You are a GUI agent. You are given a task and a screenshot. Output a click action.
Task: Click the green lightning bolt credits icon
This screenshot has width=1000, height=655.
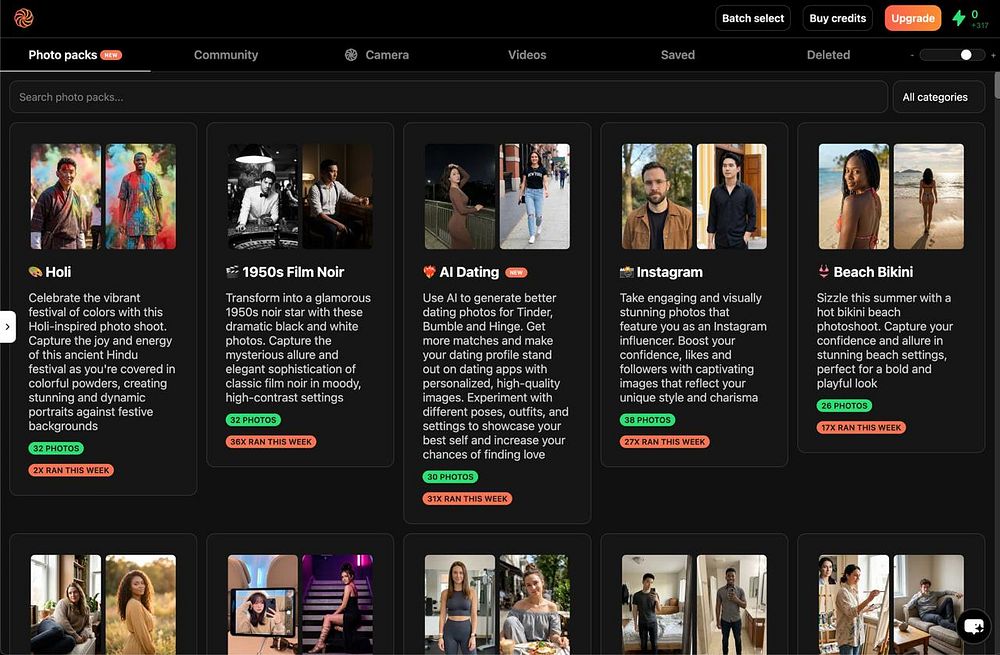[959, 18]
